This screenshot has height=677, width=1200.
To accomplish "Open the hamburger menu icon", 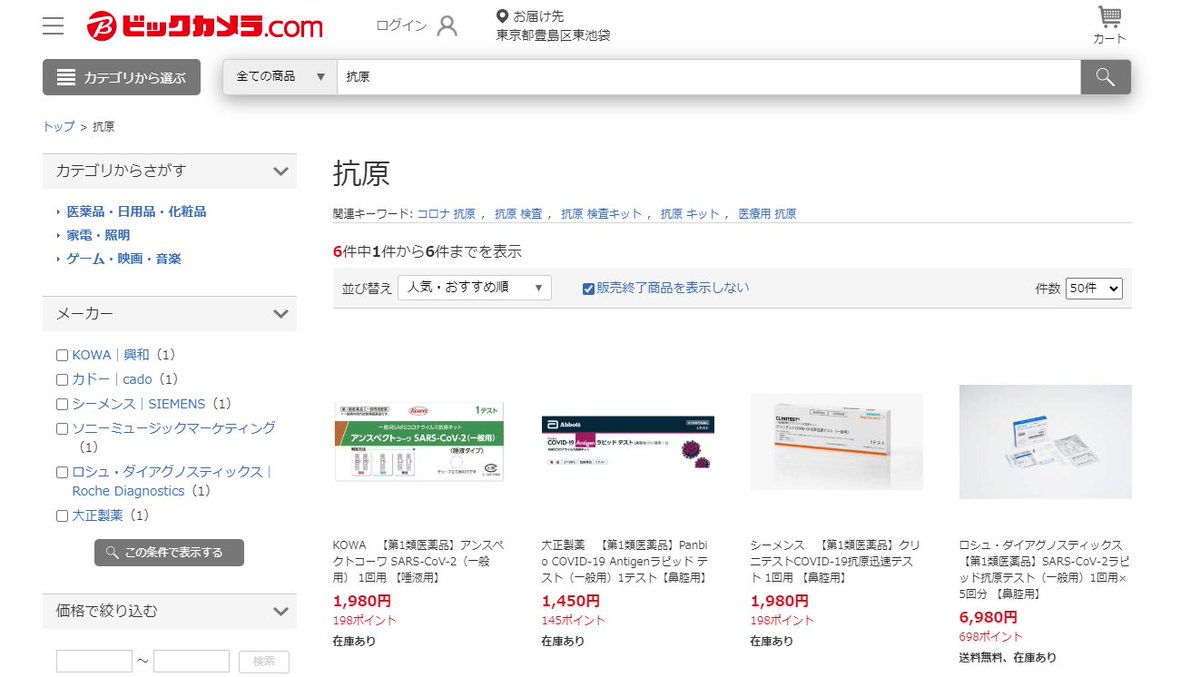I will click(x=53, y=25).
